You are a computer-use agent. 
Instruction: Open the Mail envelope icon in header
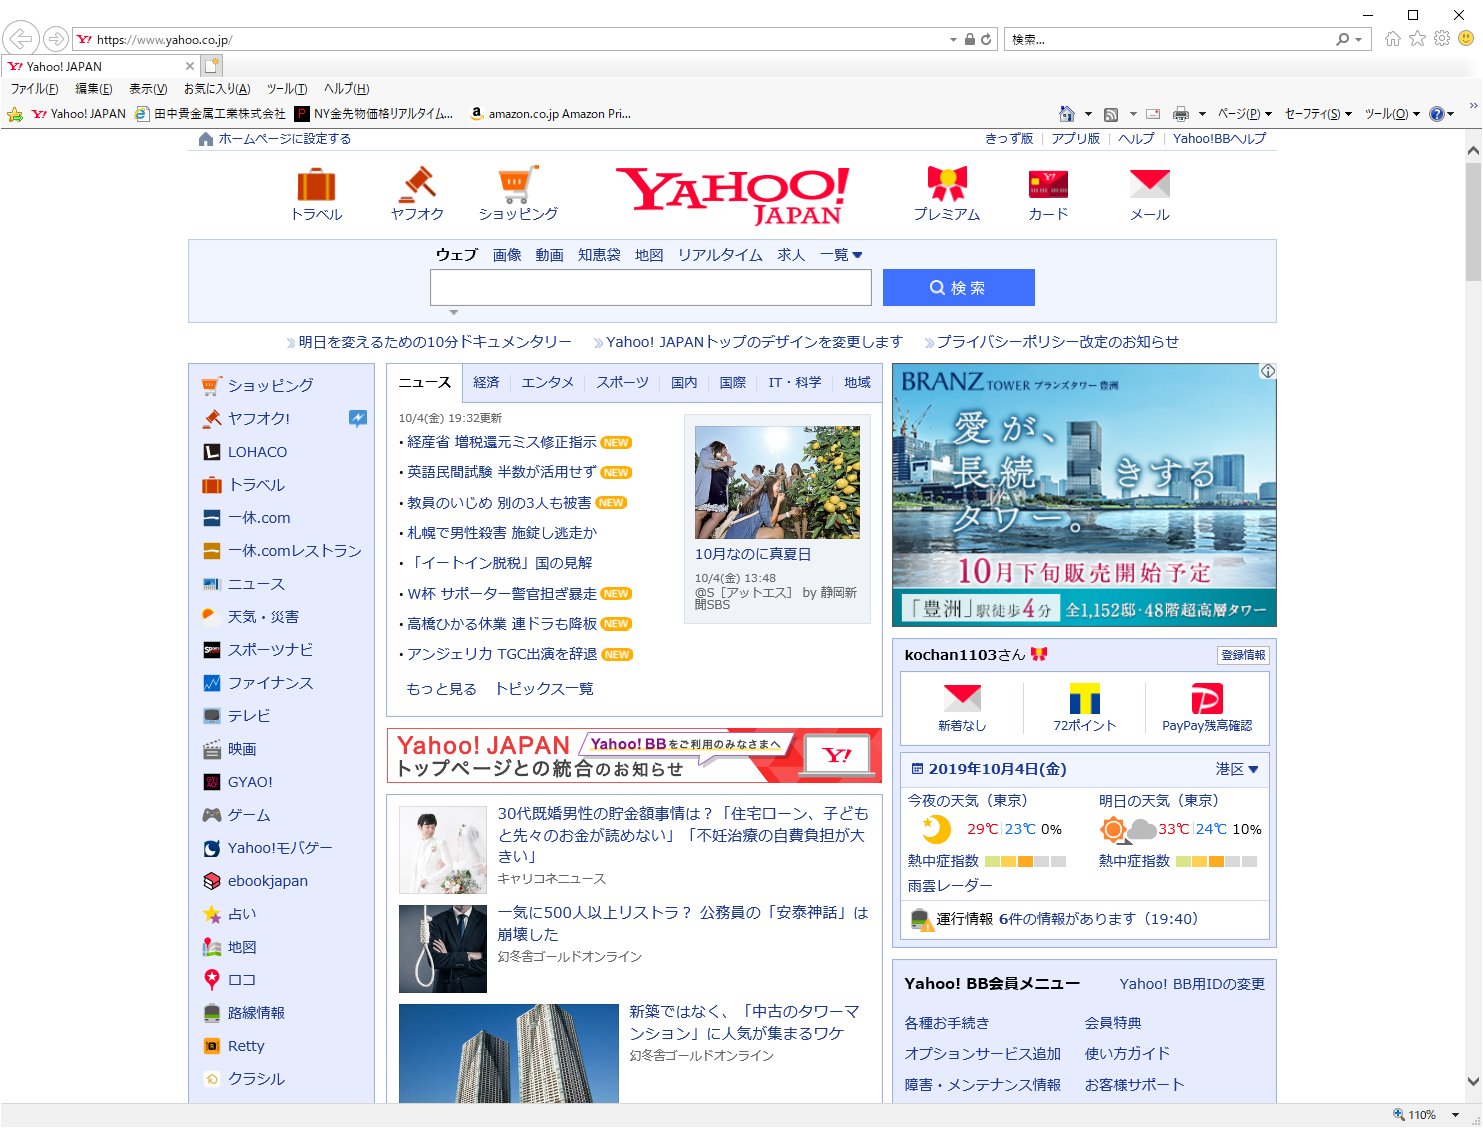(x=1149, y=185)
